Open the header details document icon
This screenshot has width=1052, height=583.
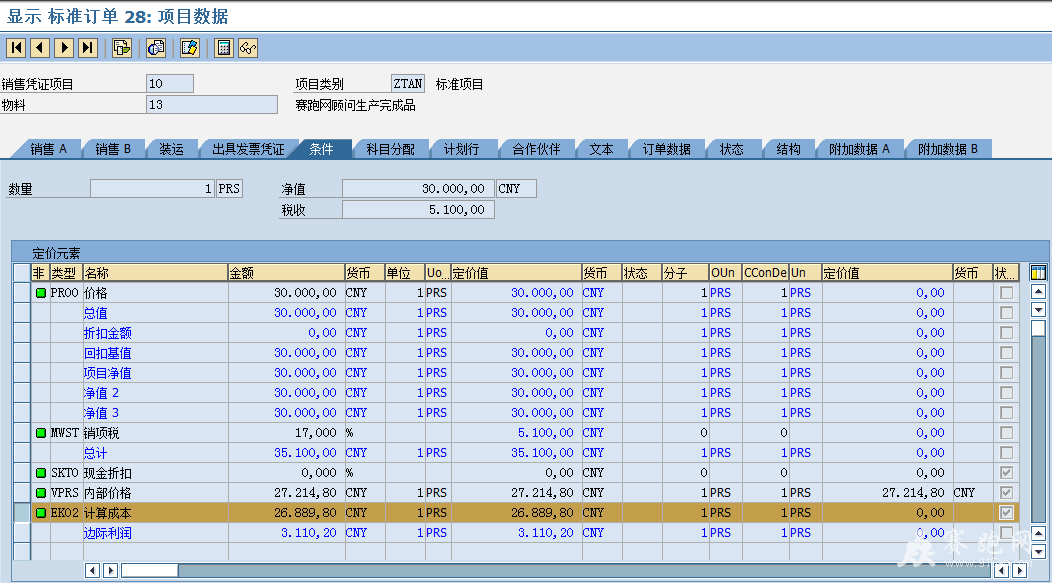click(121, 48)
